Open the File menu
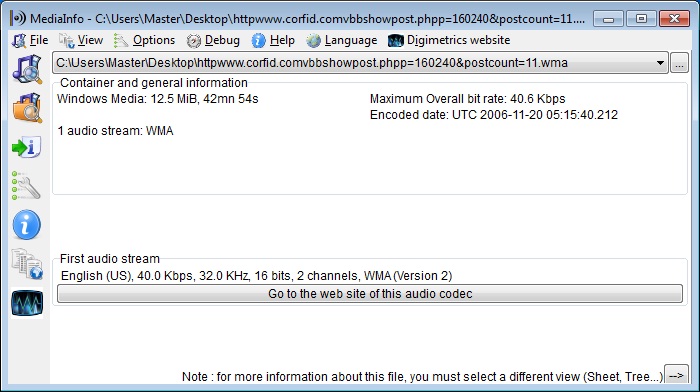This screenshot has width=700, height=392. click(x=30, y=40)
